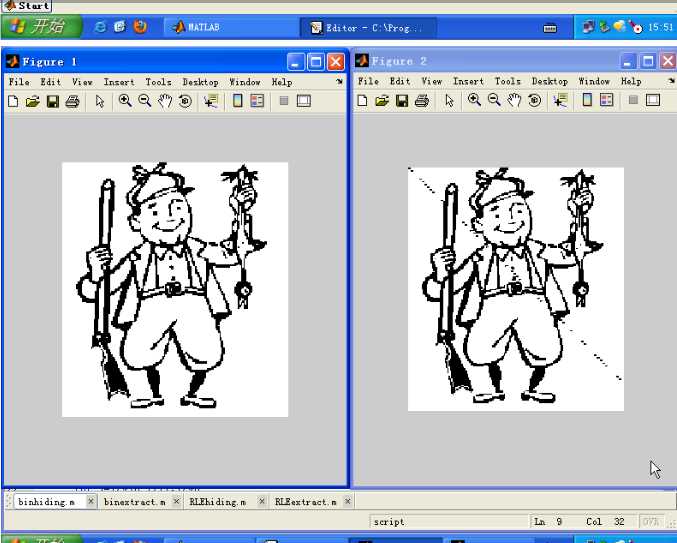Switch to Editor window in taskbar

[x=368, y=28]
